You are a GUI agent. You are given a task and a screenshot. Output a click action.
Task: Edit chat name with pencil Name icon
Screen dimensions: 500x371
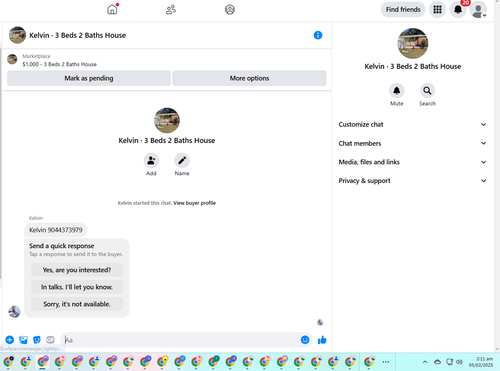(x=182, y=161)
